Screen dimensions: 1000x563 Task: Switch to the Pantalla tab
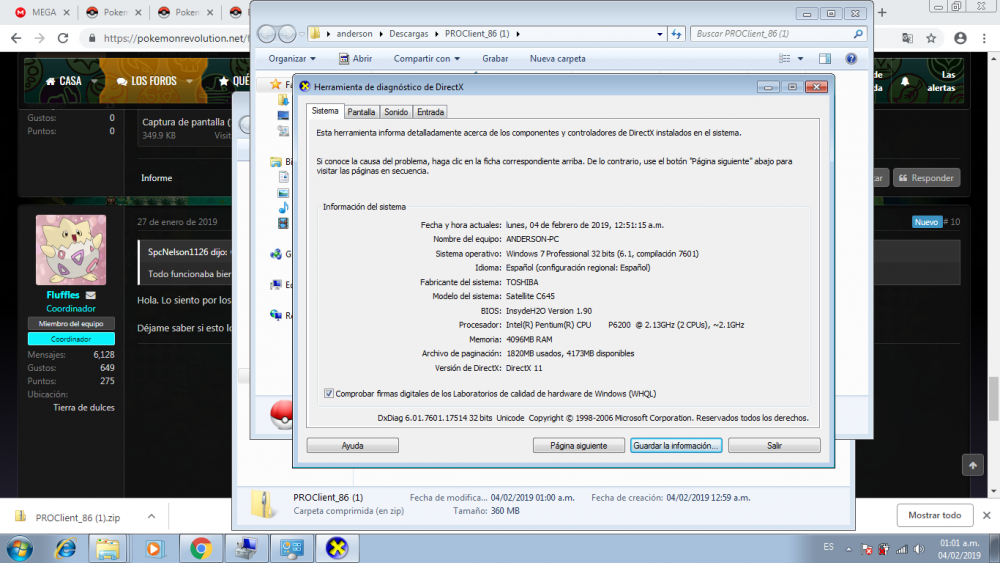pos(361,112)
